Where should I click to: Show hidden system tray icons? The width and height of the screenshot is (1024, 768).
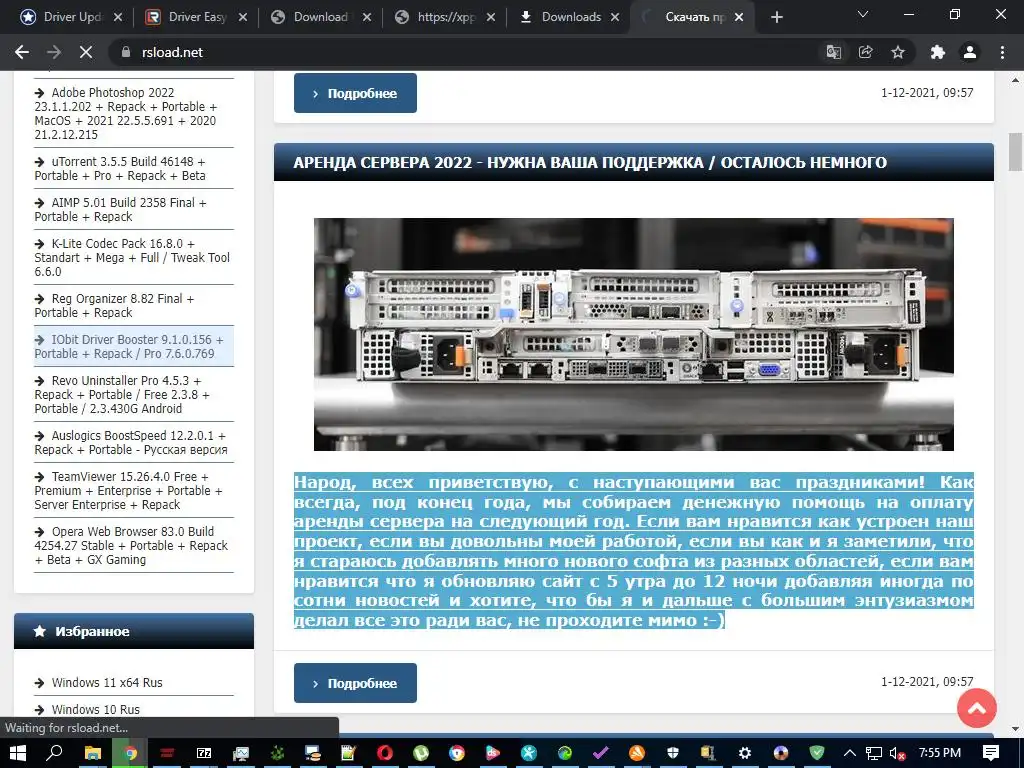(x=849, y=753)
